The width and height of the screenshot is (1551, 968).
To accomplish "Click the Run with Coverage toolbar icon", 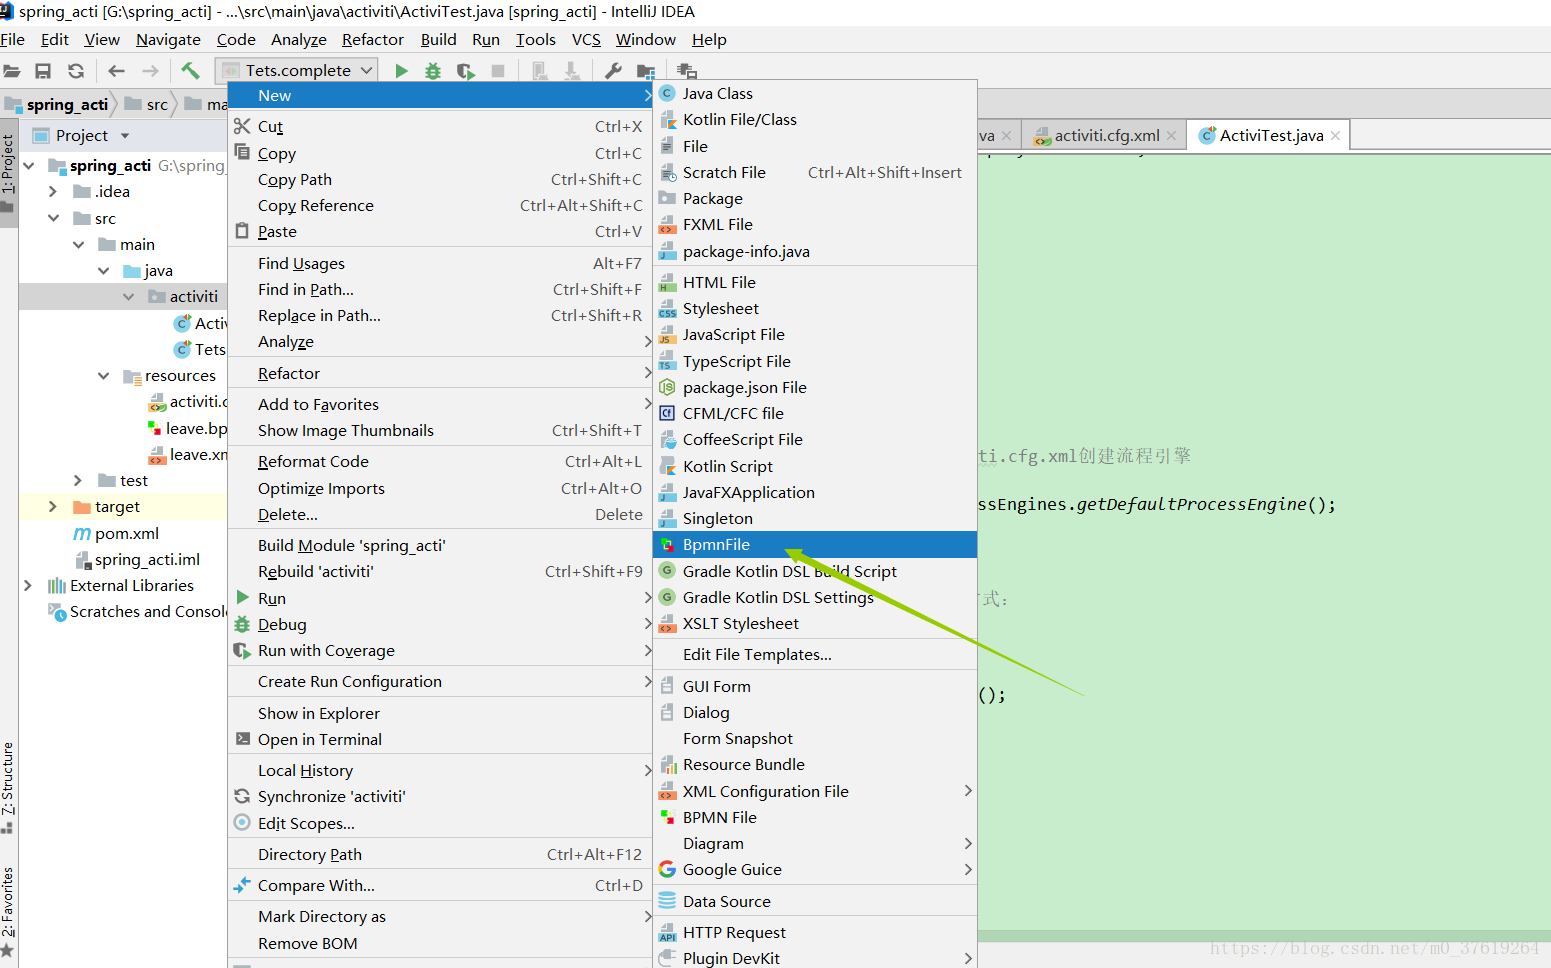I will [x=465, y=71].
